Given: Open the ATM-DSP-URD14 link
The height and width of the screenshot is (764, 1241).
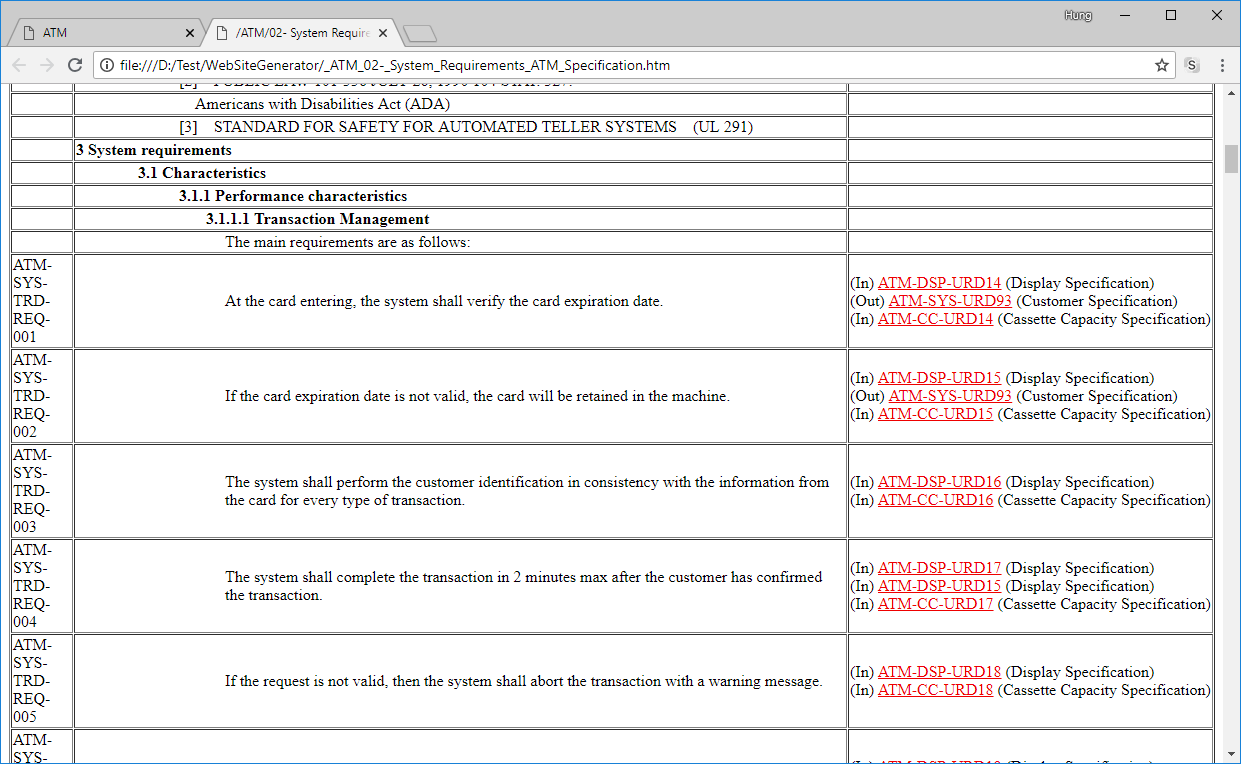Looking at the screenshot, I should [x=939, y=283].
